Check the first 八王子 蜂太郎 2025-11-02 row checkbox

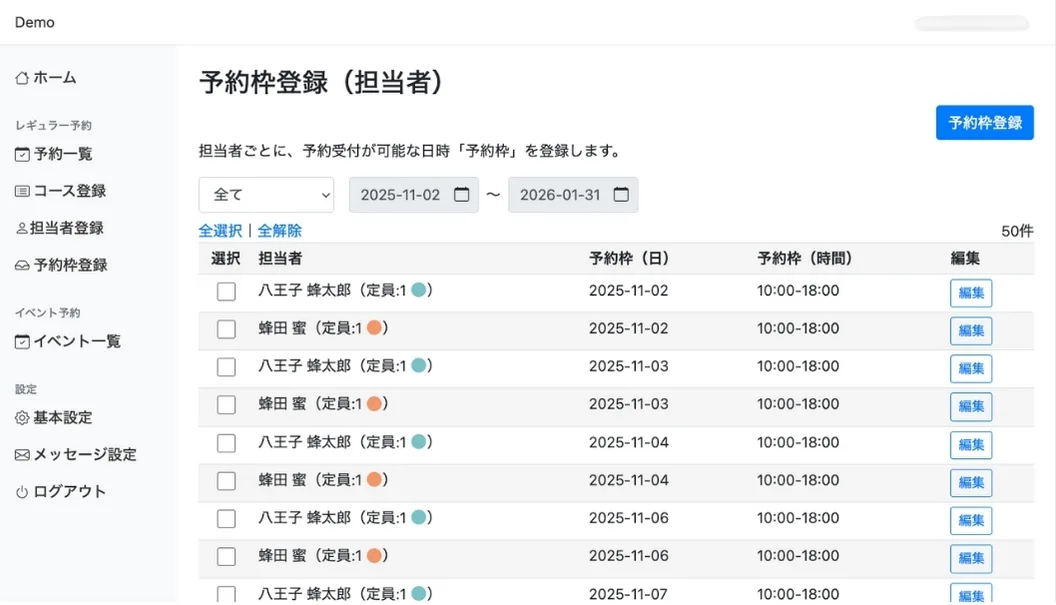pyautogui.click(x=227, y=292)
